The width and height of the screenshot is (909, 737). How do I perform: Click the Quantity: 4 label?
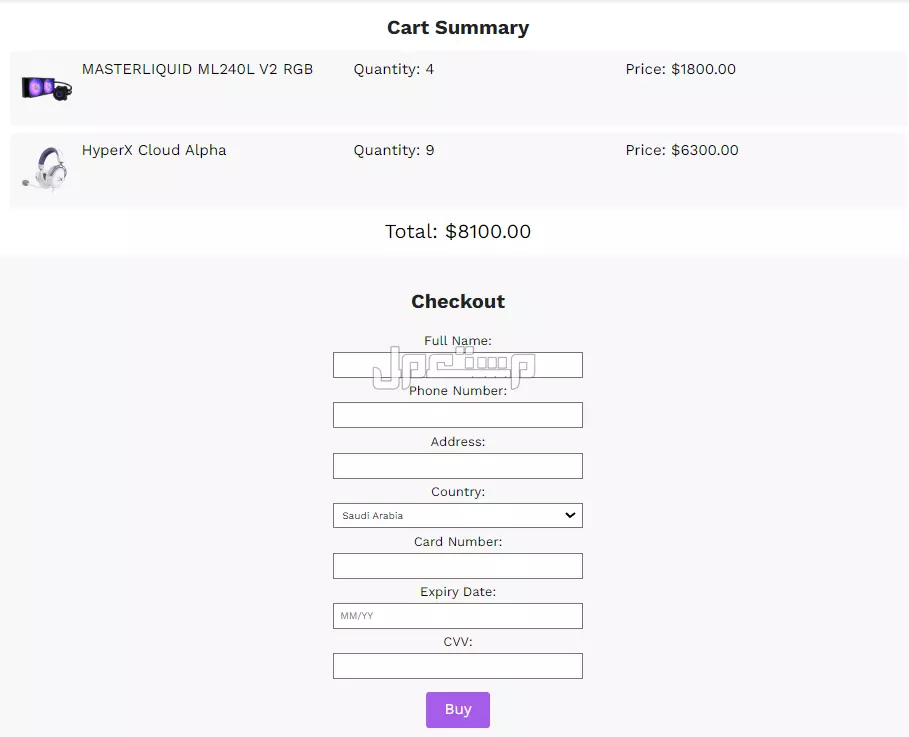point(393,69)
